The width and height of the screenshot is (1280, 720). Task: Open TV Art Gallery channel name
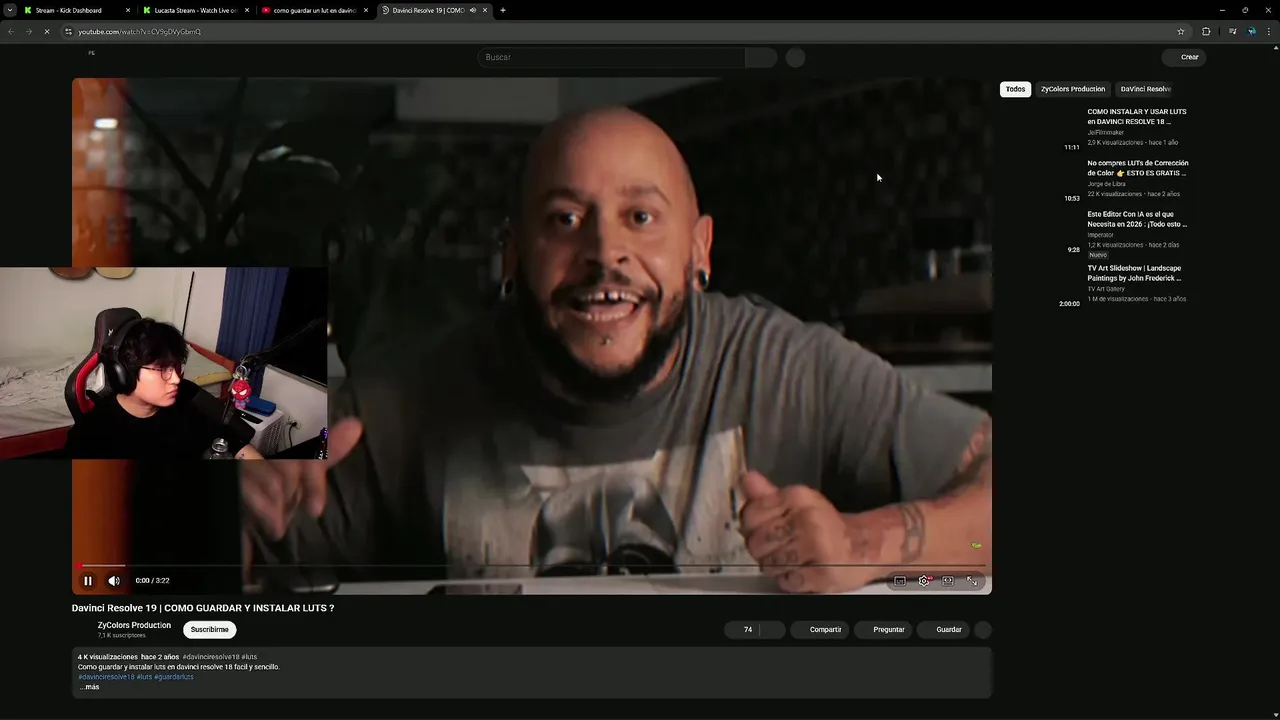pyautogui.click(x=1106, y=289)
